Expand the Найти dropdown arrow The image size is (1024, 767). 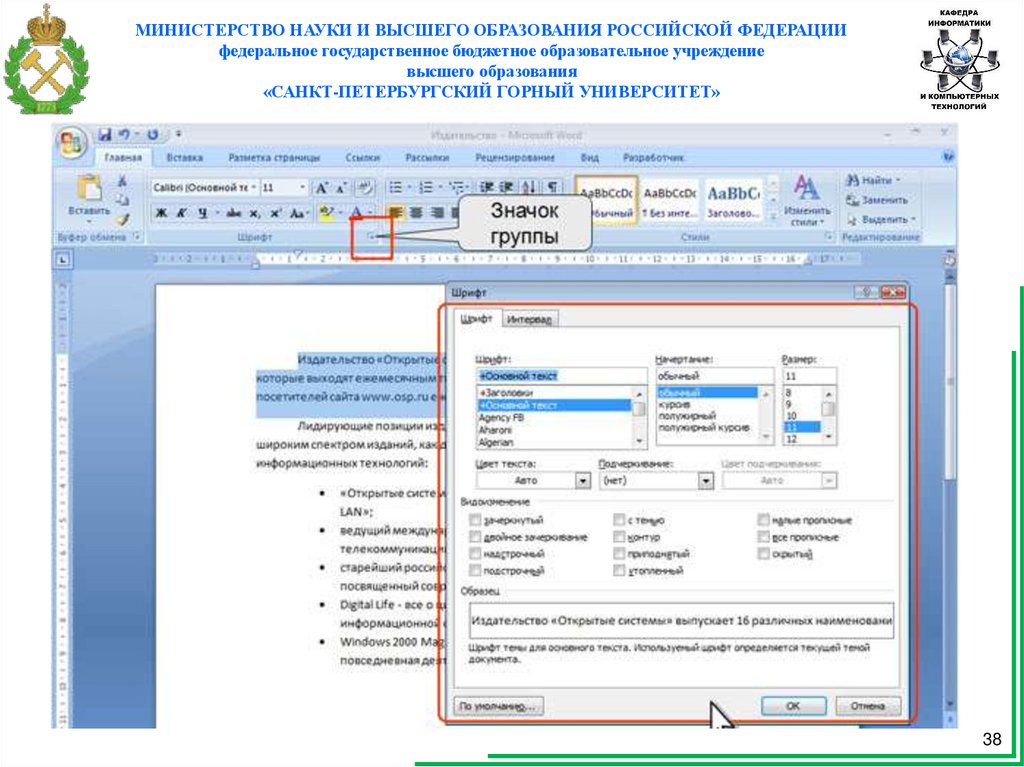tap(897, 180)
